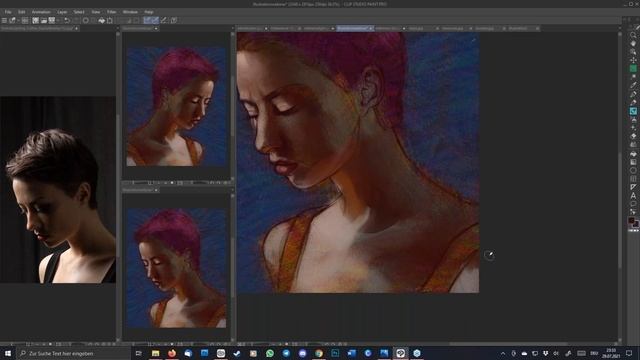Open the Filter menu
640x360 pixels.
(111, 12)
